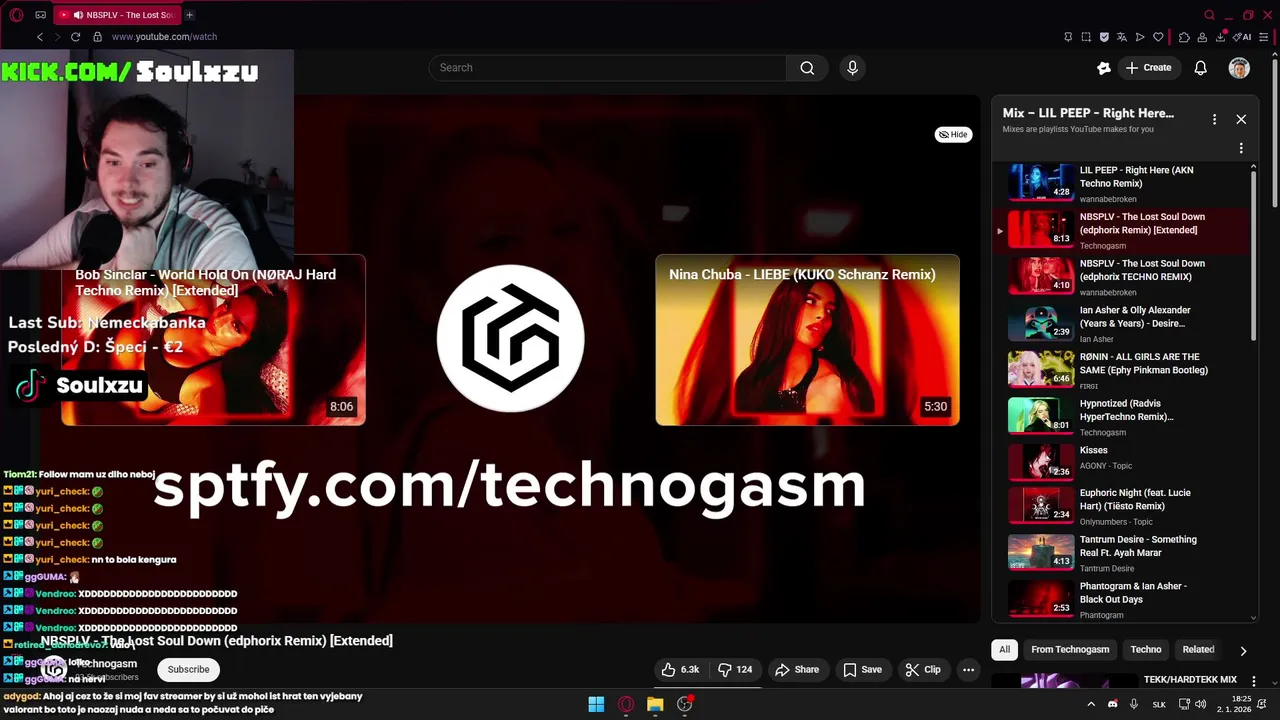The width and height of the screenshot is (1280, 720).
Task: Start voice search with the microphone
Action: [x=852, y=68]
